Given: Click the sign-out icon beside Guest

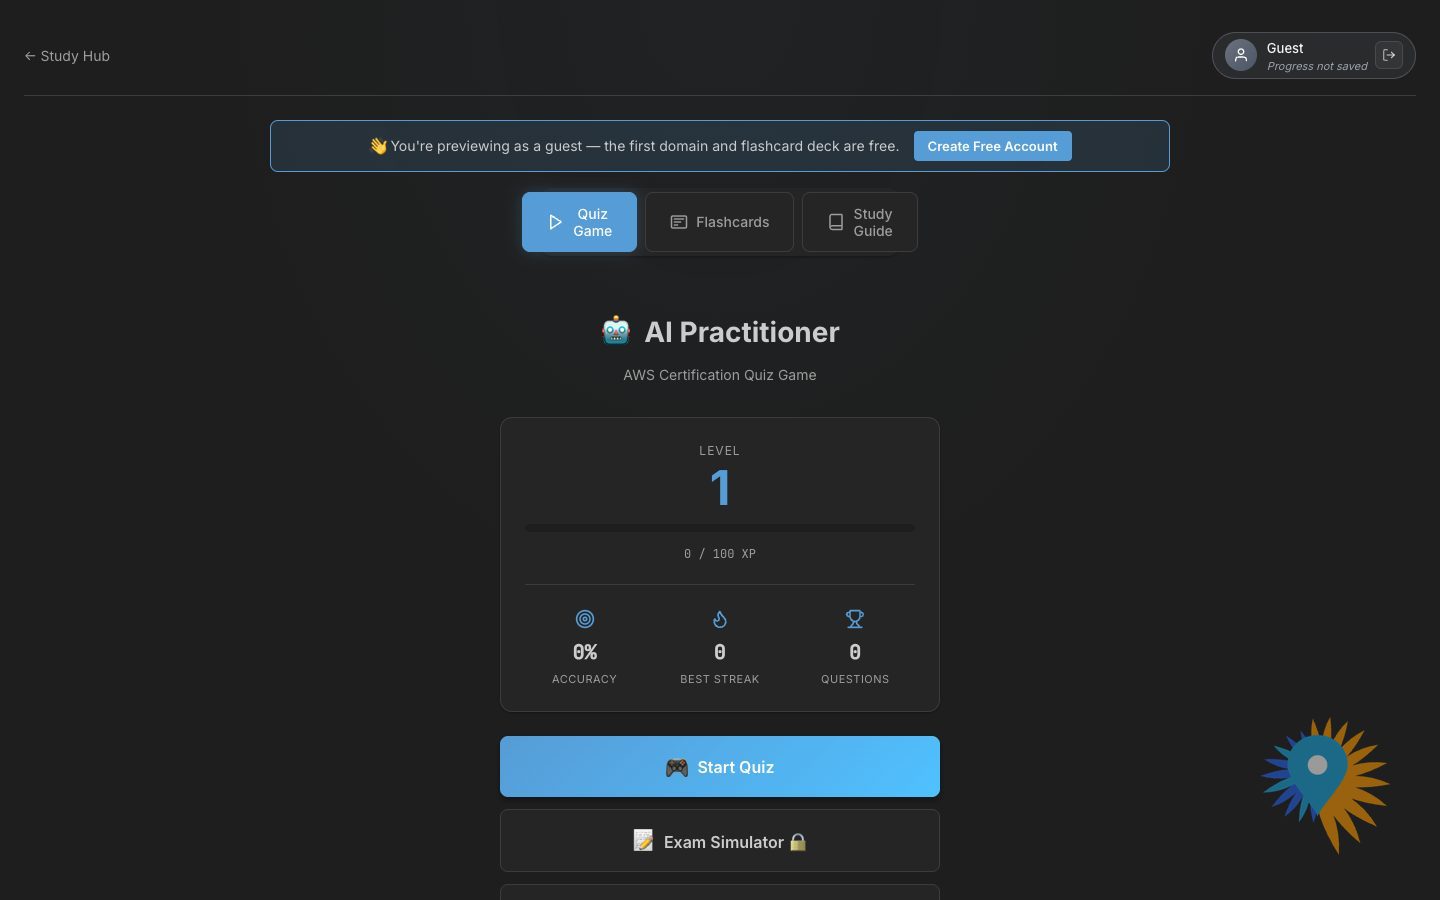Looking at the screenshot, I should 1388,55.
